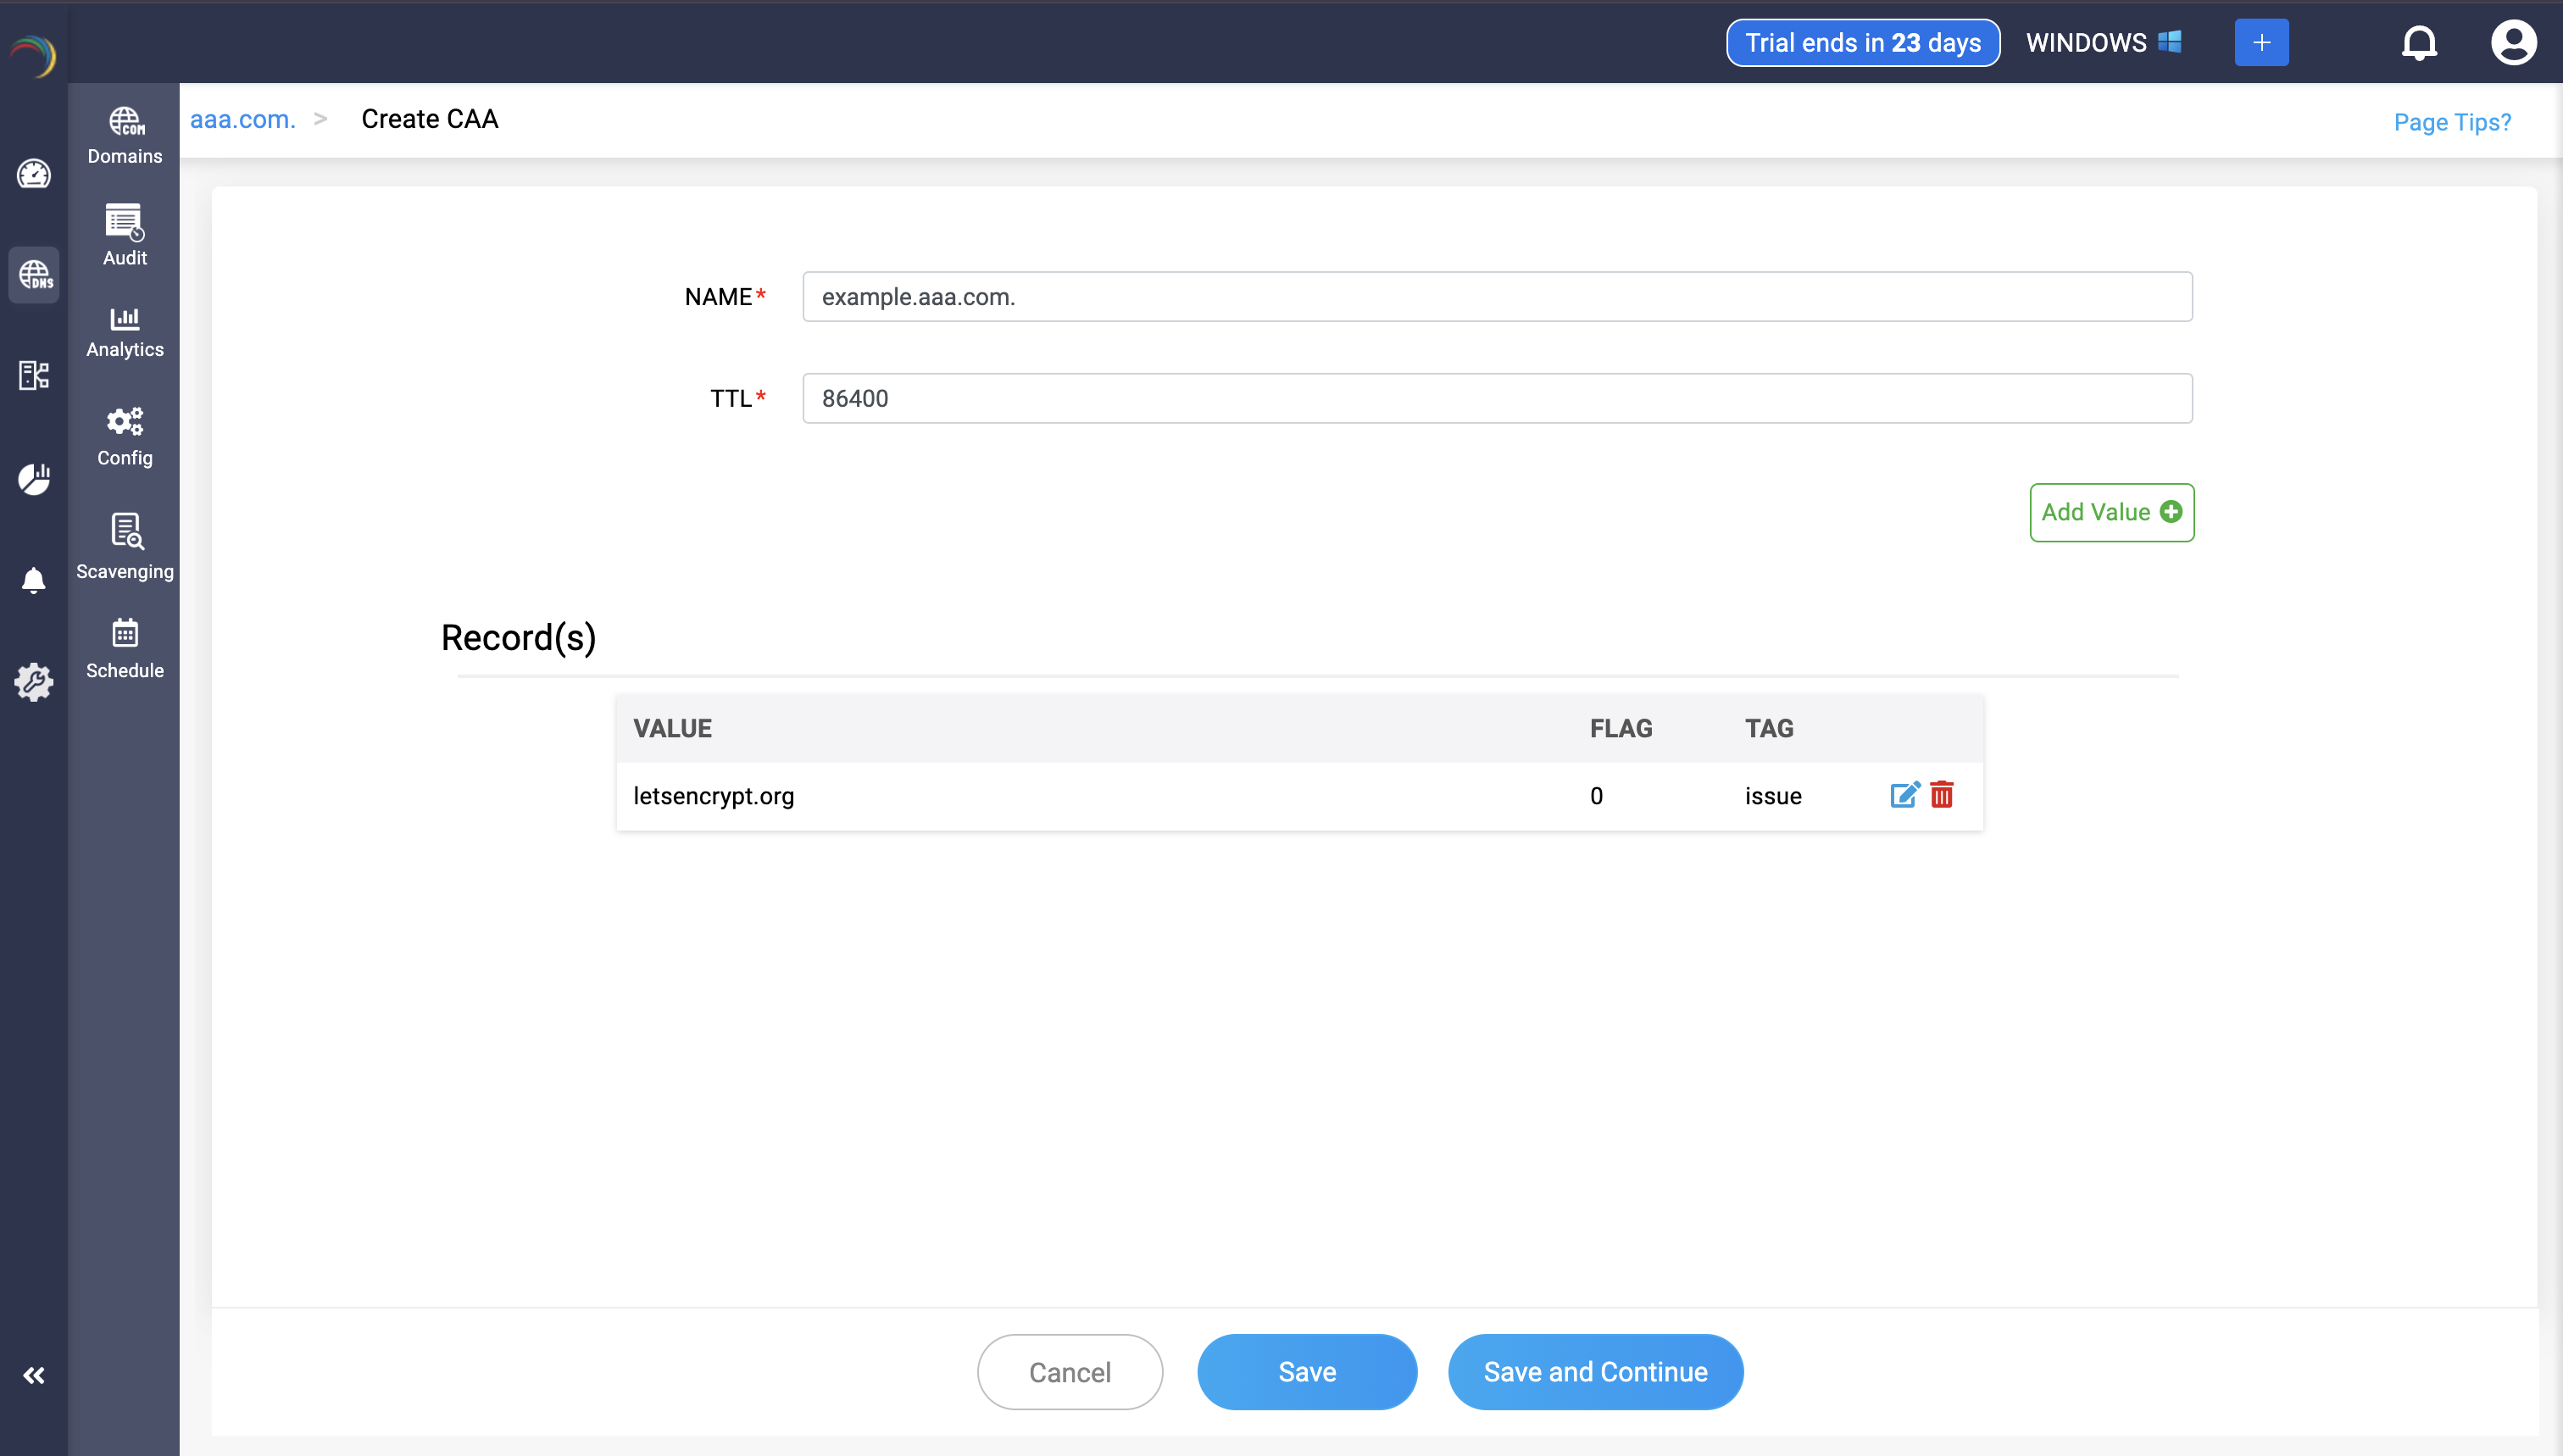Open the Audit menu item
Screen dimensions: 2563x1456
click(125, 235)
